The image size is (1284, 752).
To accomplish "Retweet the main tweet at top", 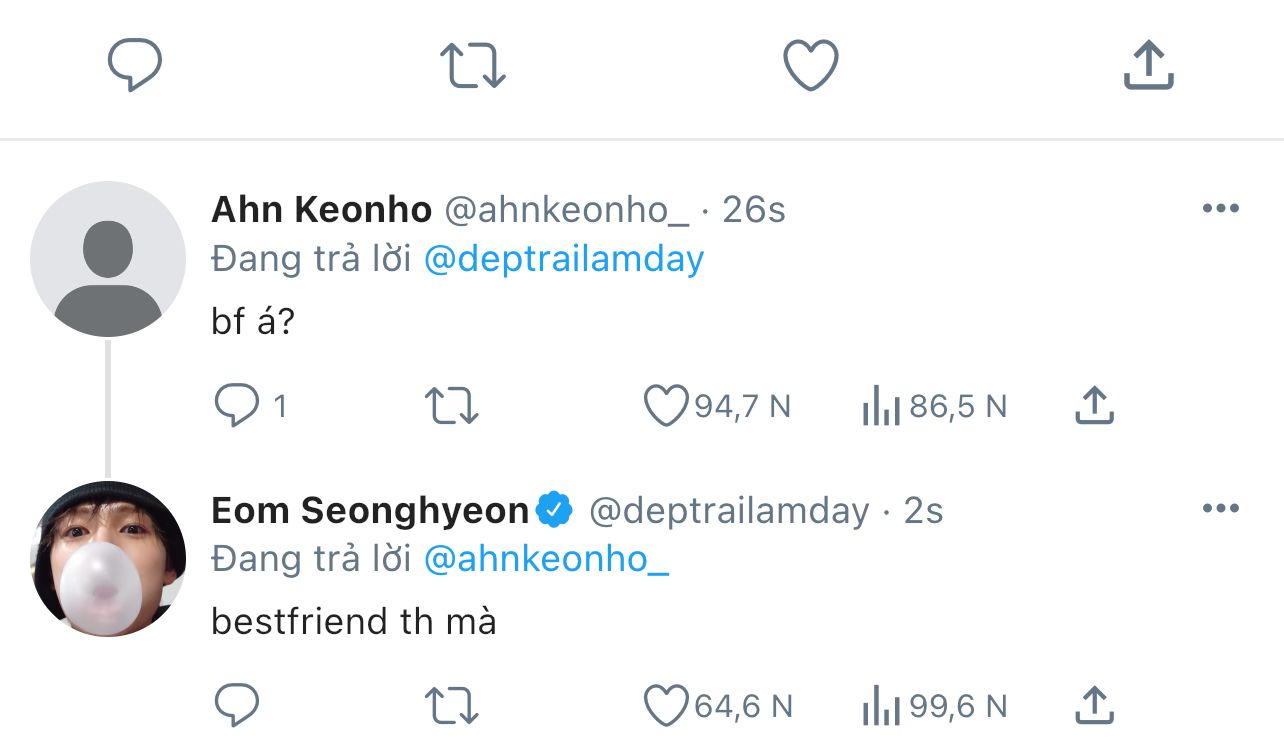I will pyautogui.click(x=473, y=66).
